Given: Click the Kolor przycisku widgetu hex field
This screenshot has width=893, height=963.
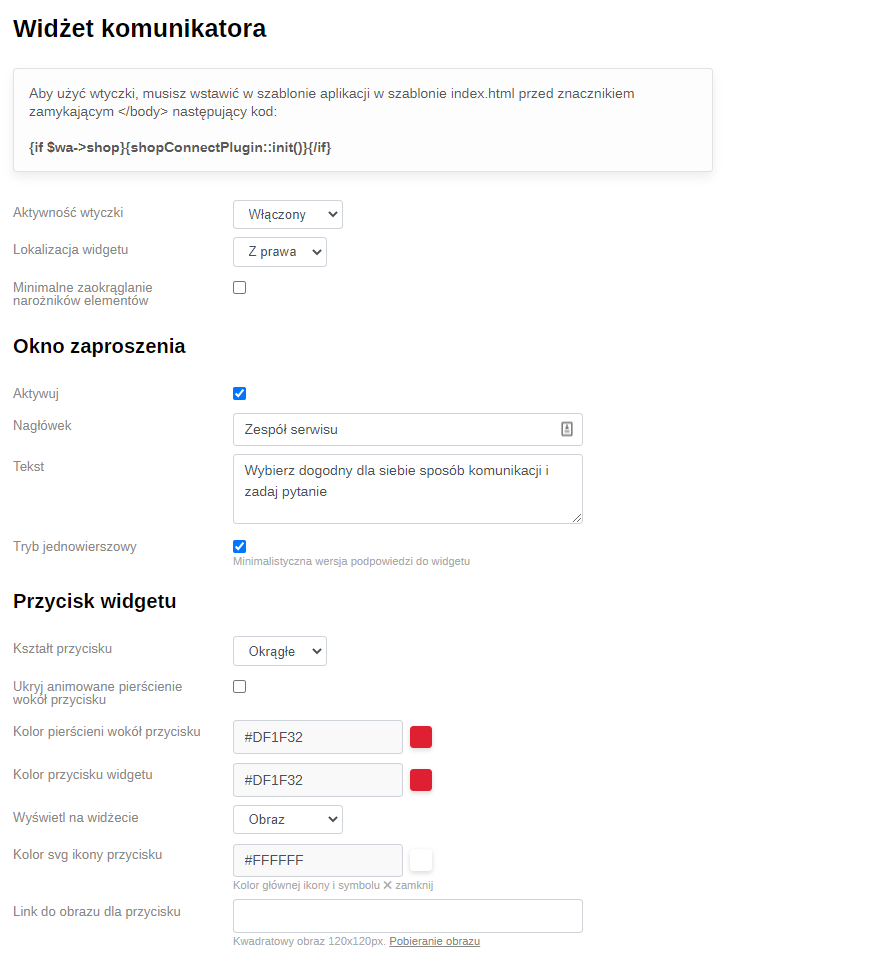Looking at the screenshot, I should [317, 780].
